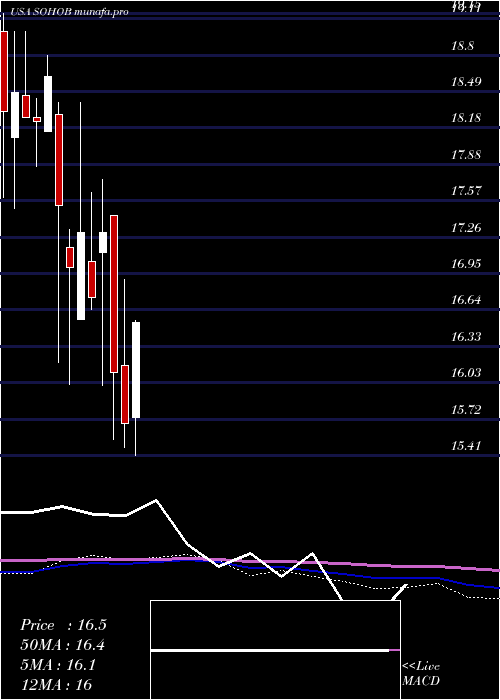Screen dimensions: 500x700
Task: Click the 16.95 price axis label
Action: click(466, 263)
